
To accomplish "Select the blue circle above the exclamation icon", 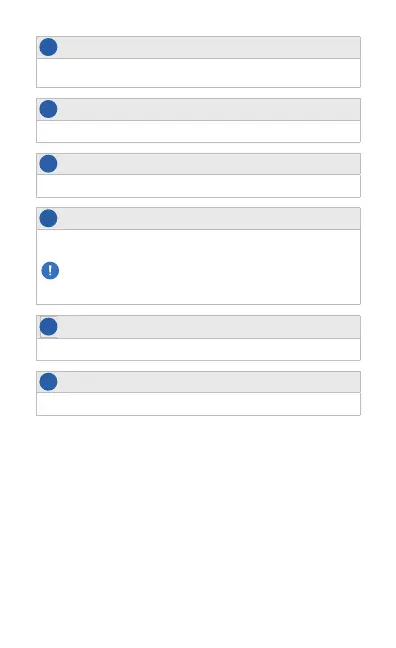I will pyautogui.click(x=48, y=218).
